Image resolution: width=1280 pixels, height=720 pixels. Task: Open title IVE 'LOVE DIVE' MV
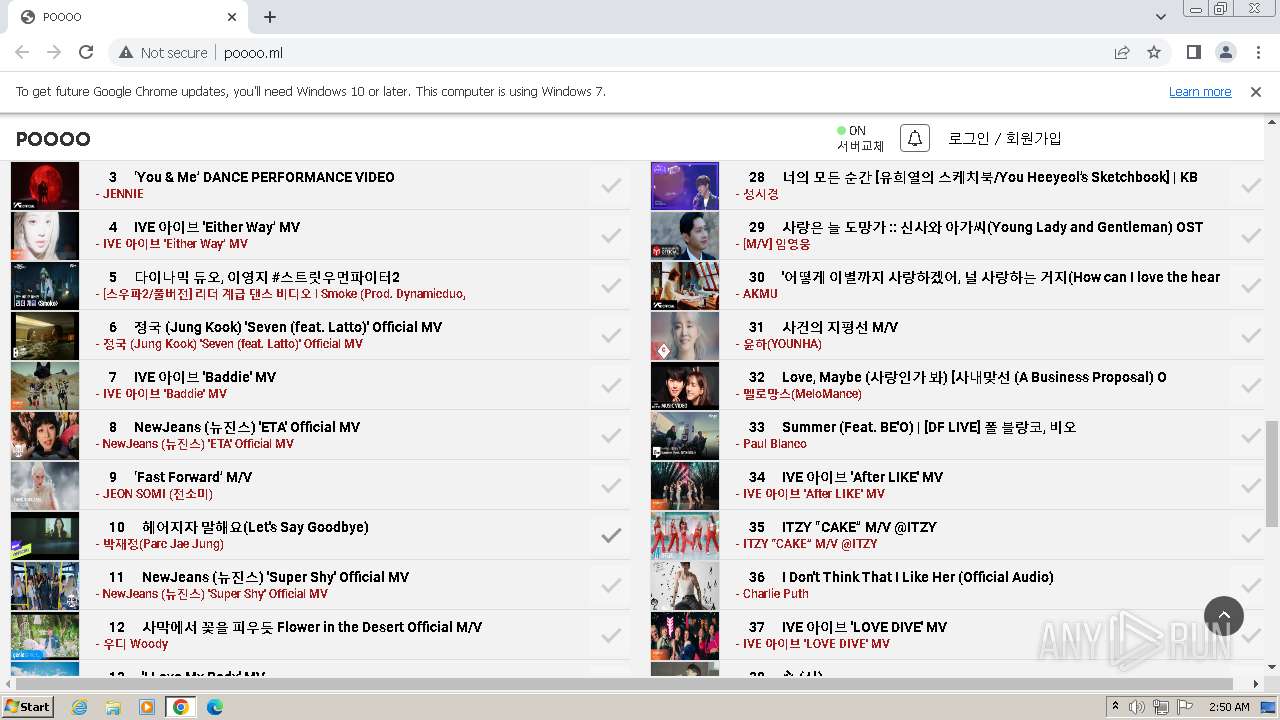[864, 627]
